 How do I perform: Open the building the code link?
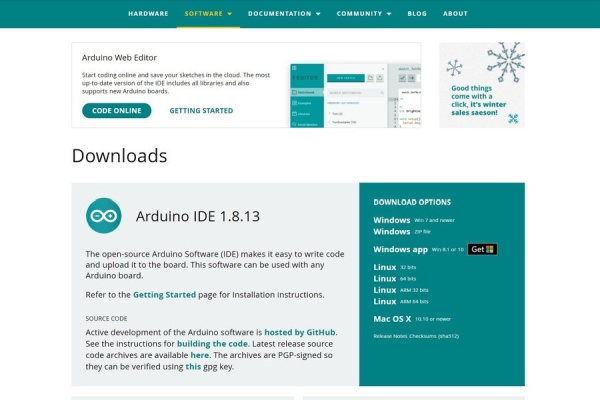212,344
